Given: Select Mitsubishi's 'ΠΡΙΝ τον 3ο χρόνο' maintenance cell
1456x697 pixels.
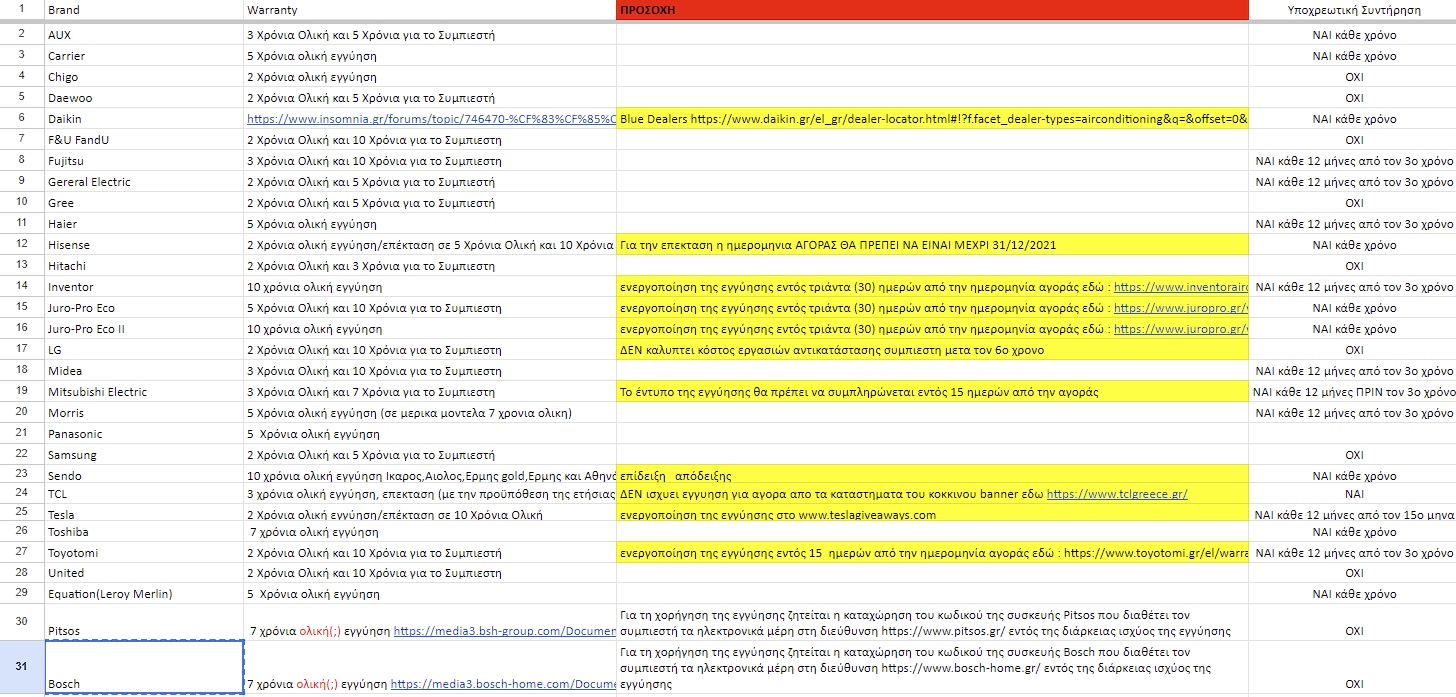Looking at the screenshot, I should (1353, 392).
